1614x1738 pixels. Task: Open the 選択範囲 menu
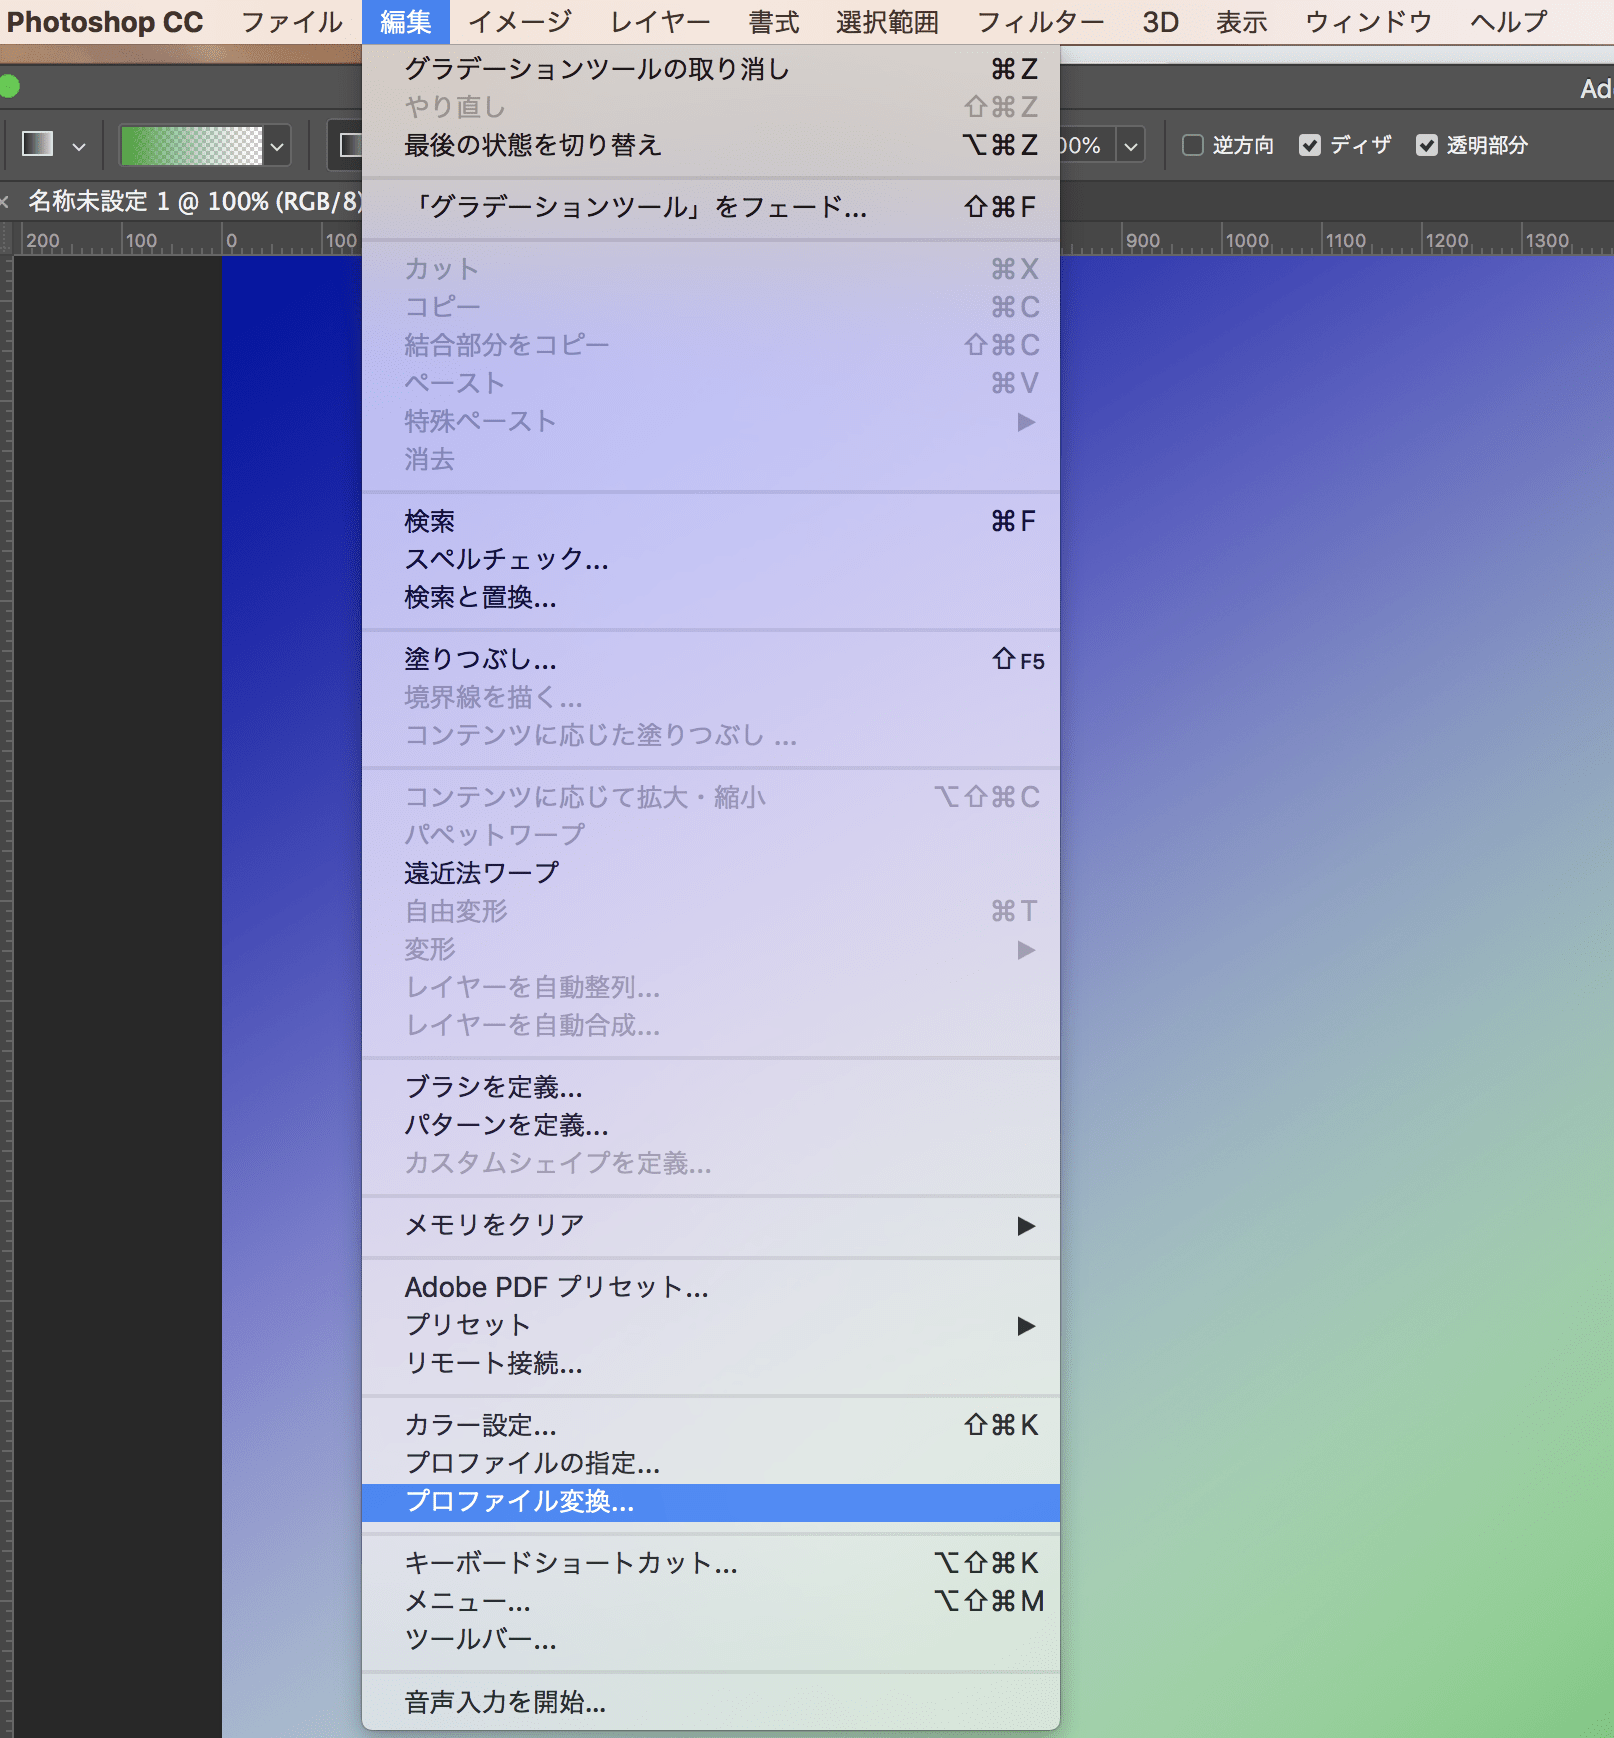click(887, 22)
